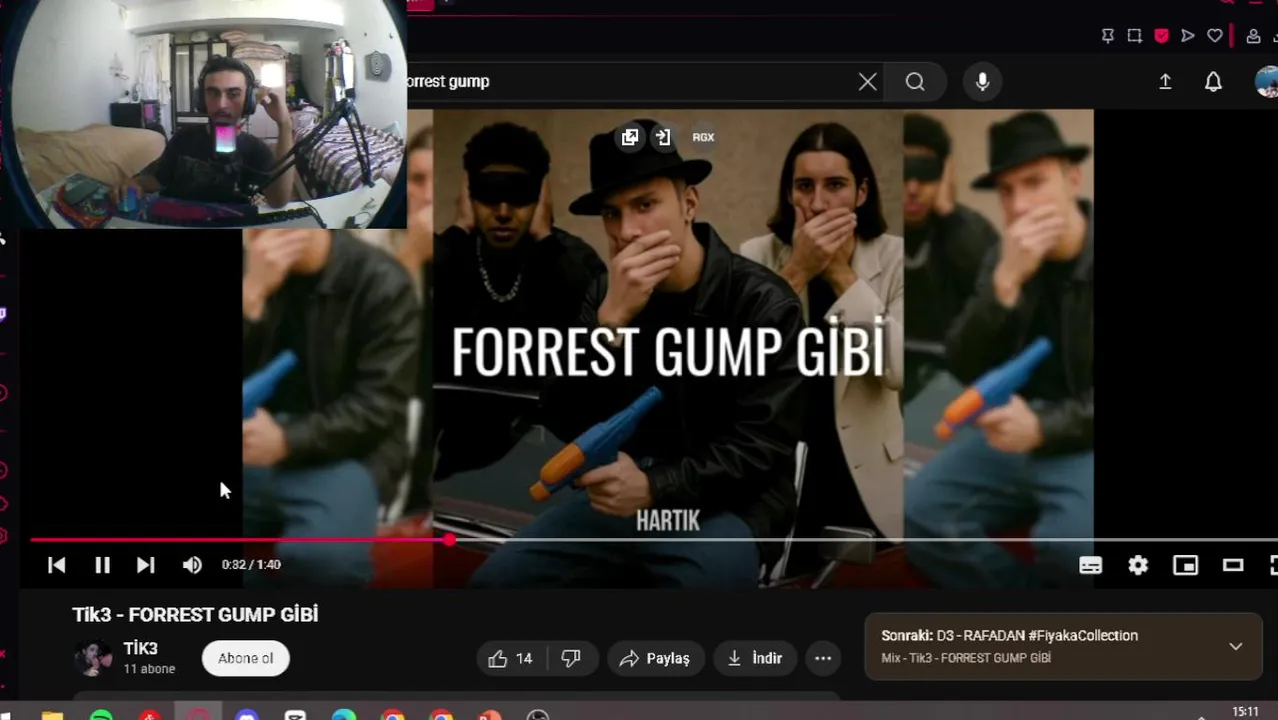The image size is (1278, 720).
Task: Click the video title 'Tik3 - FORREST GUMP GİBİ'
Action: (x=195, y=615)
